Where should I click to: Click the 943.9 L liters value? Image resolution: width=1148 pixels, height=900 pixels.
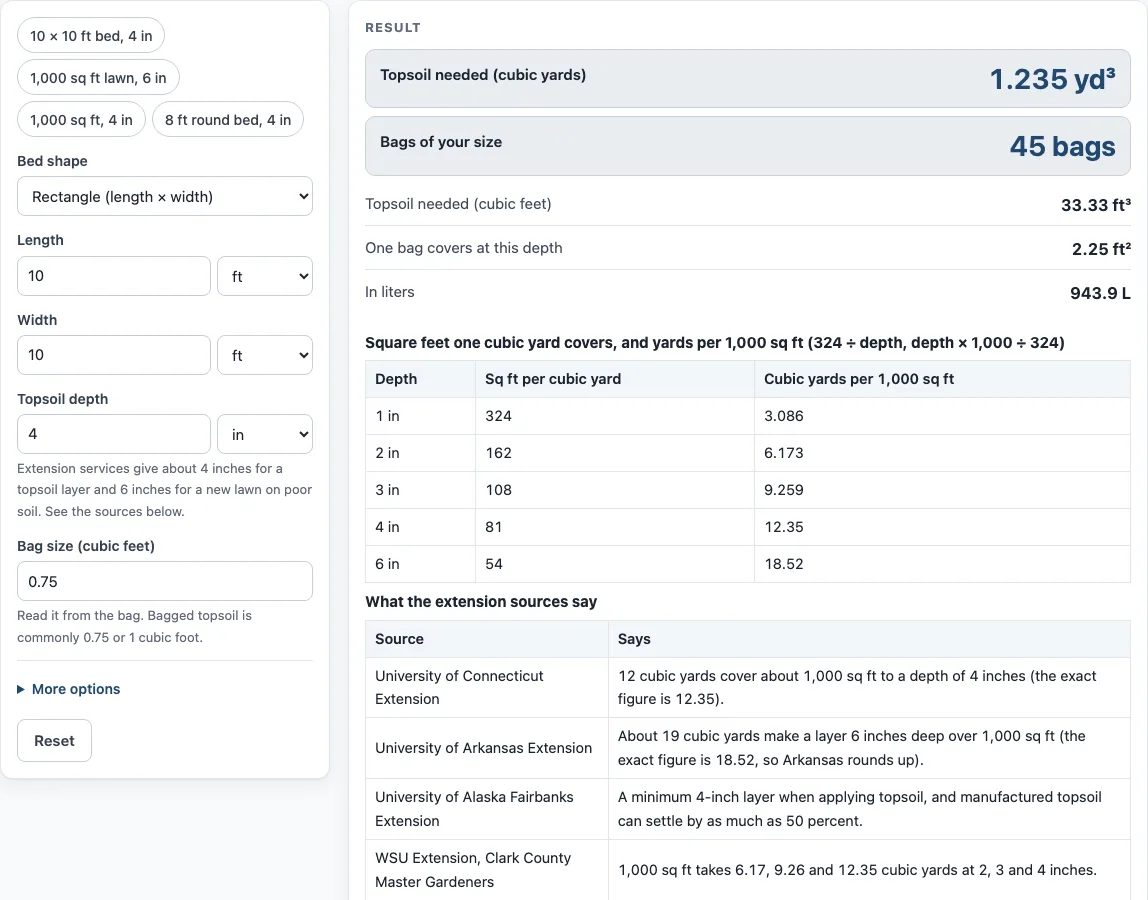tap(1100, 293)
